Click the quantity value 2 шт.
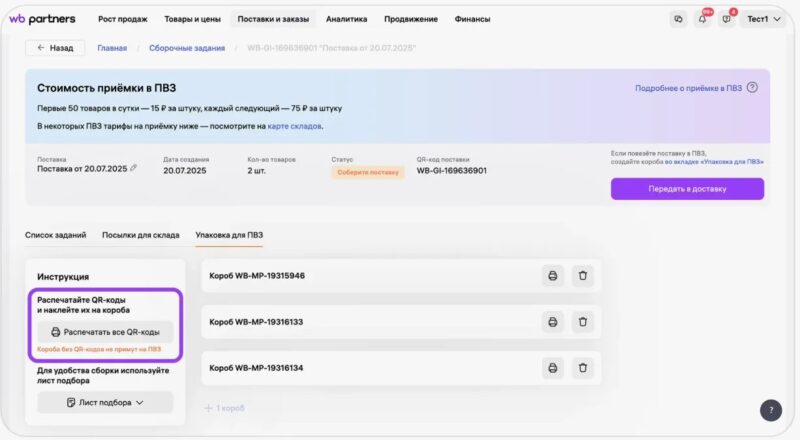The height and width of the screenshot is (440, 800). point(257,170)
